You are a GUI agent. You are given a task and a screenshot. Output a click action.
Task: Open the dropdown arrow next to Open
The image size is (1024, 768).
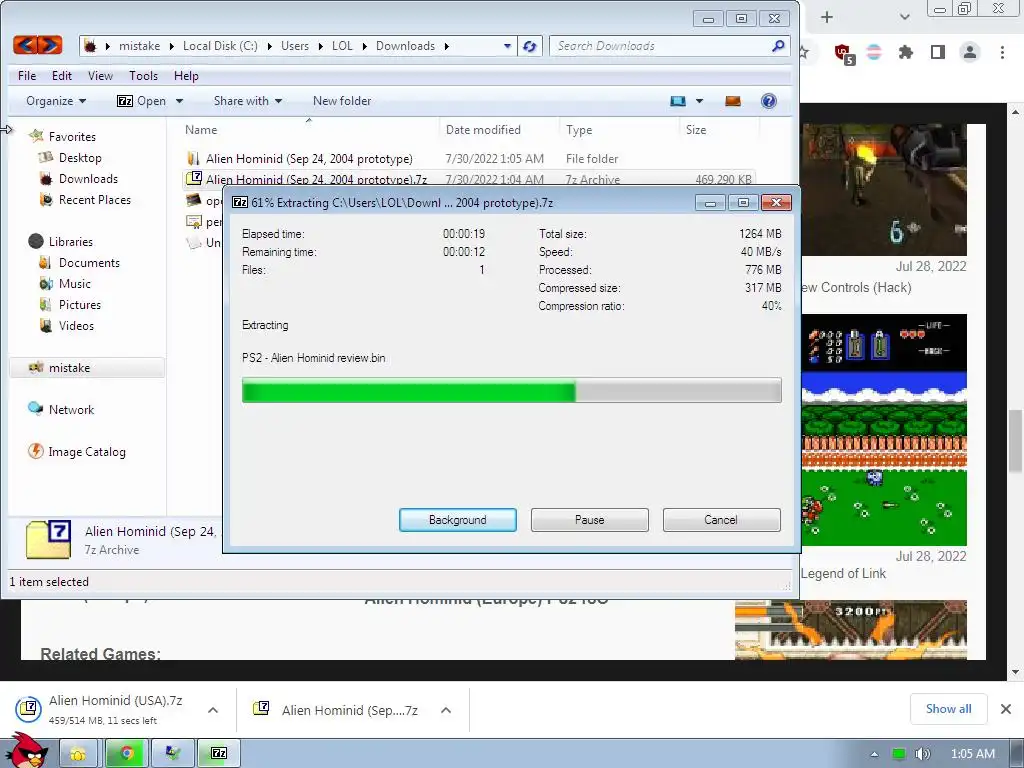(x=179, y=101)
